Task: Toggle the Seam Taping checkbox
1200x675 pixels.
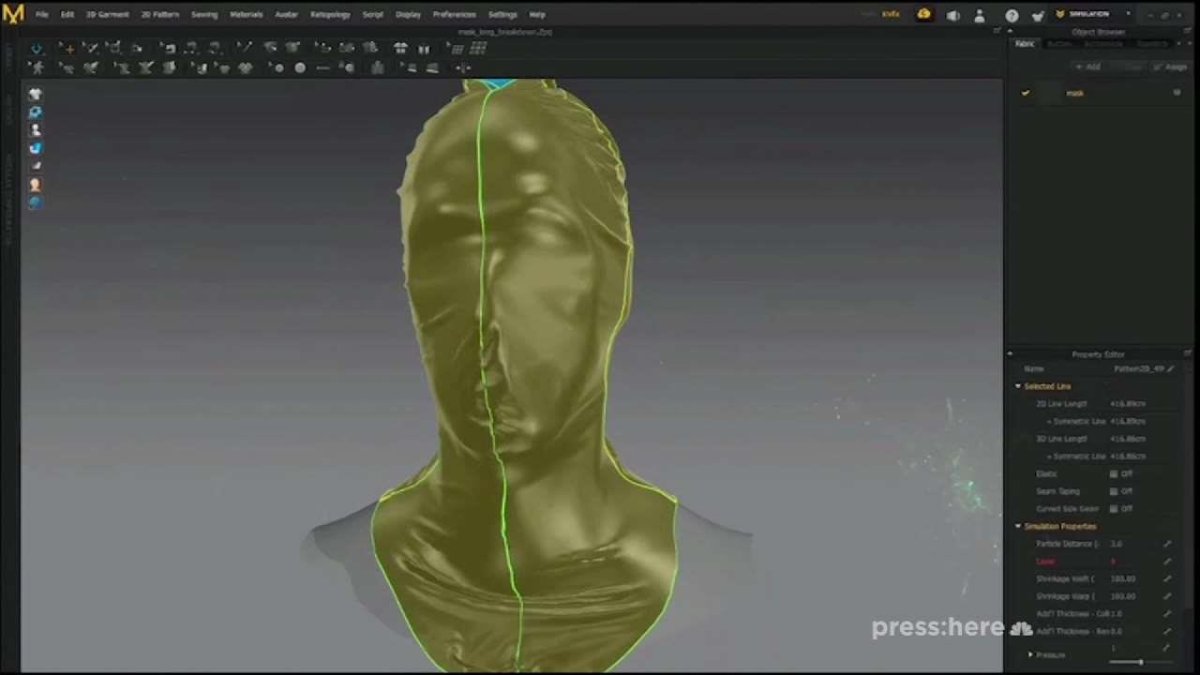Action: pyautogui.click(x=1114, y=491)
